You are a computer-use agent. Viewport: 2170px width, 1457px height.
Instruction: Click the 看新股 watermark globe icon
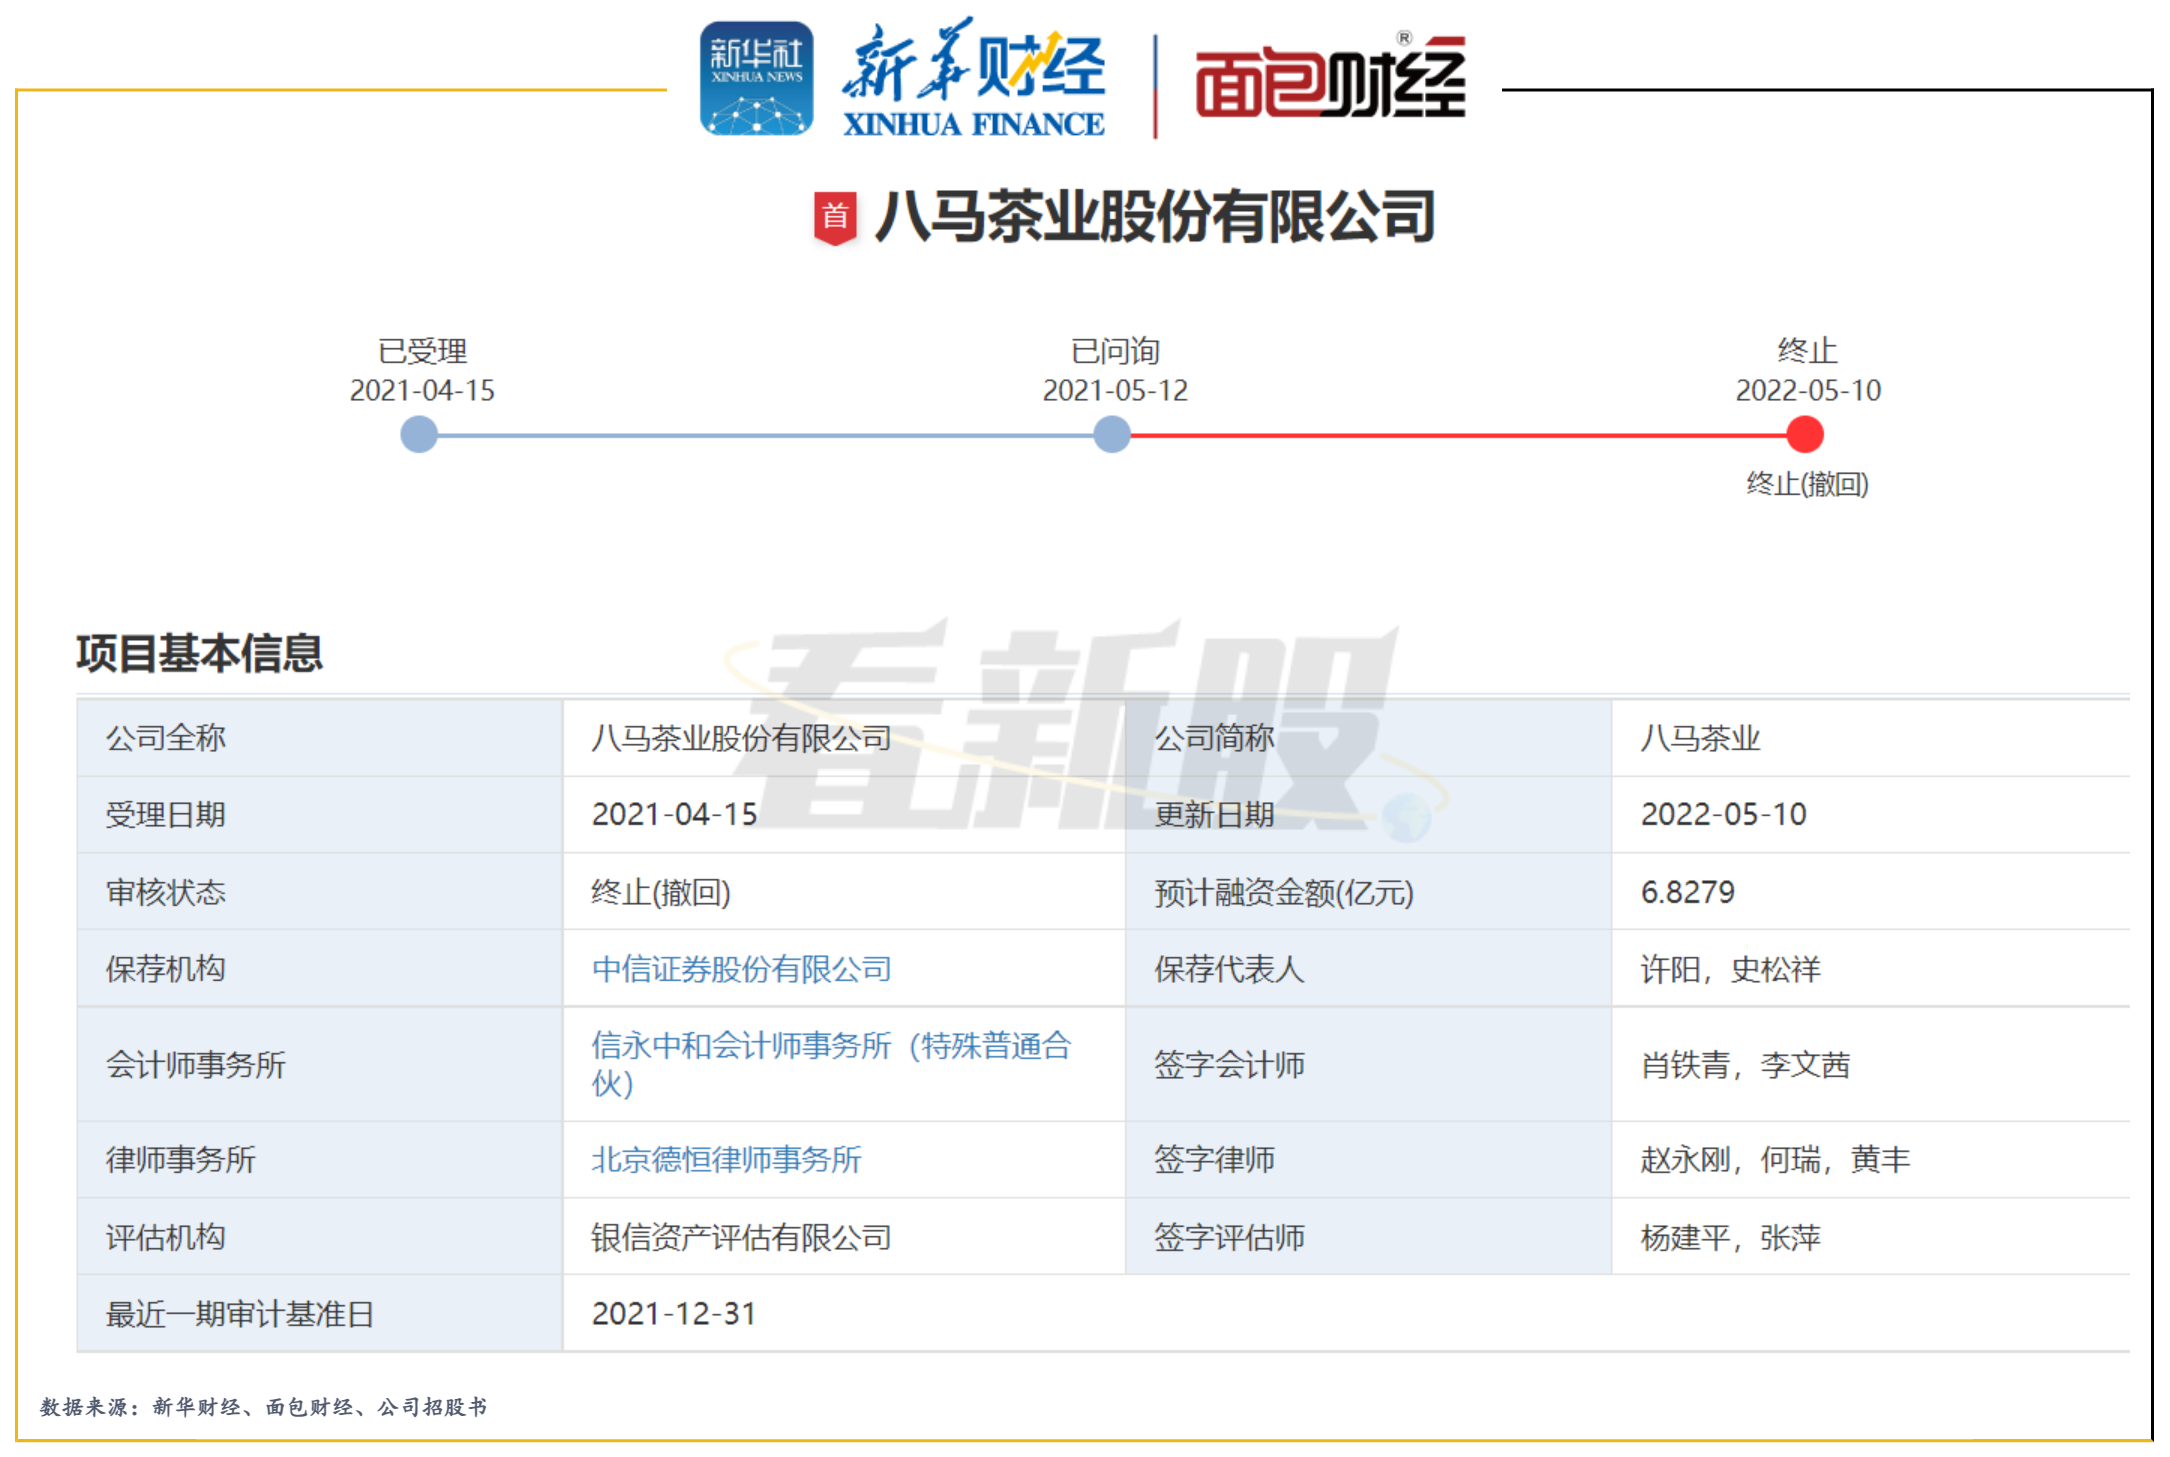[1408, 817]
